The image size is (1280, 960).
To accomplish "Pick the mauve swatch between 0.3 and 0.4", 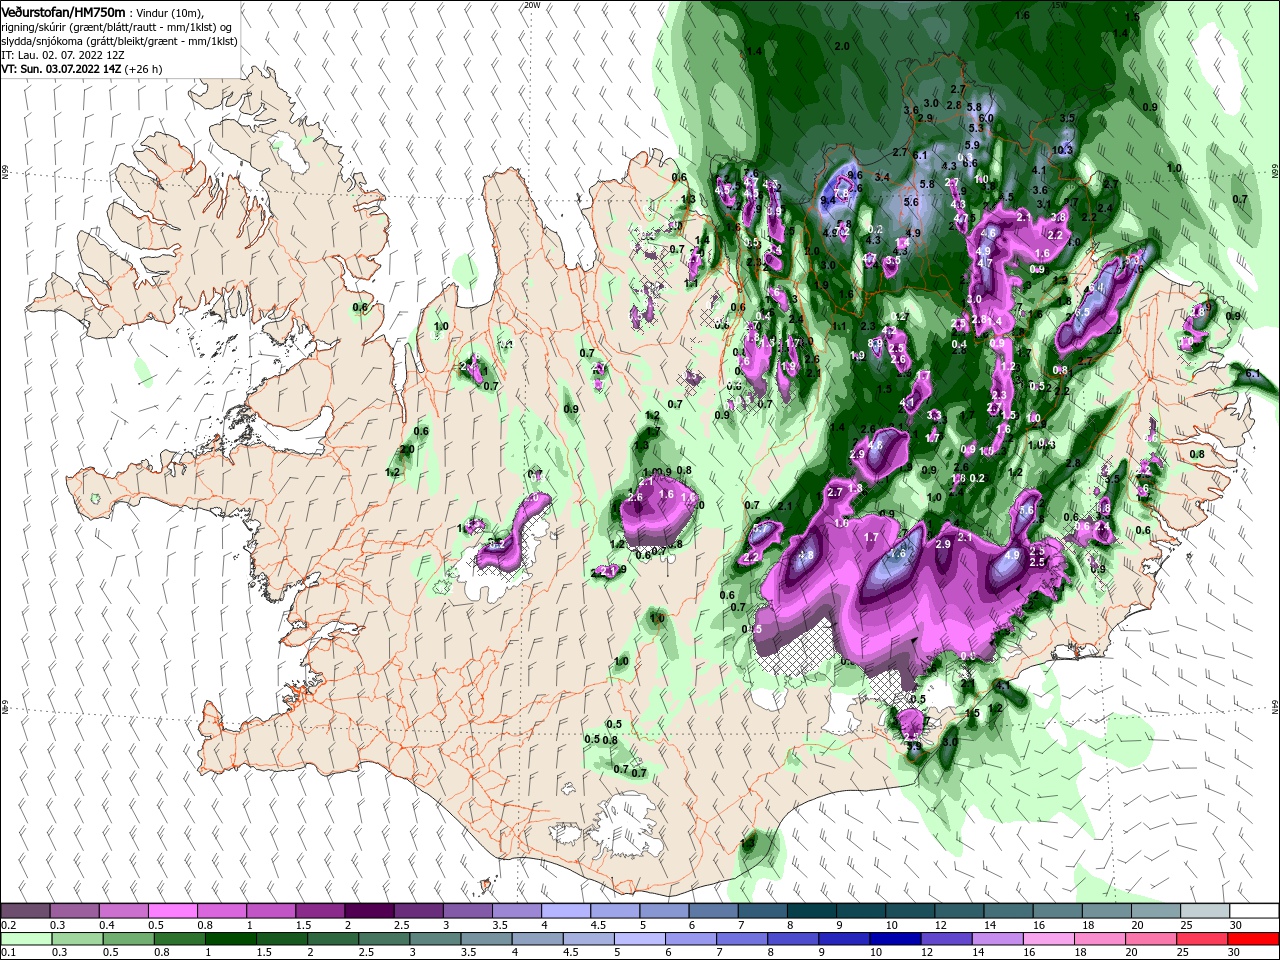I will click(74, 910).
